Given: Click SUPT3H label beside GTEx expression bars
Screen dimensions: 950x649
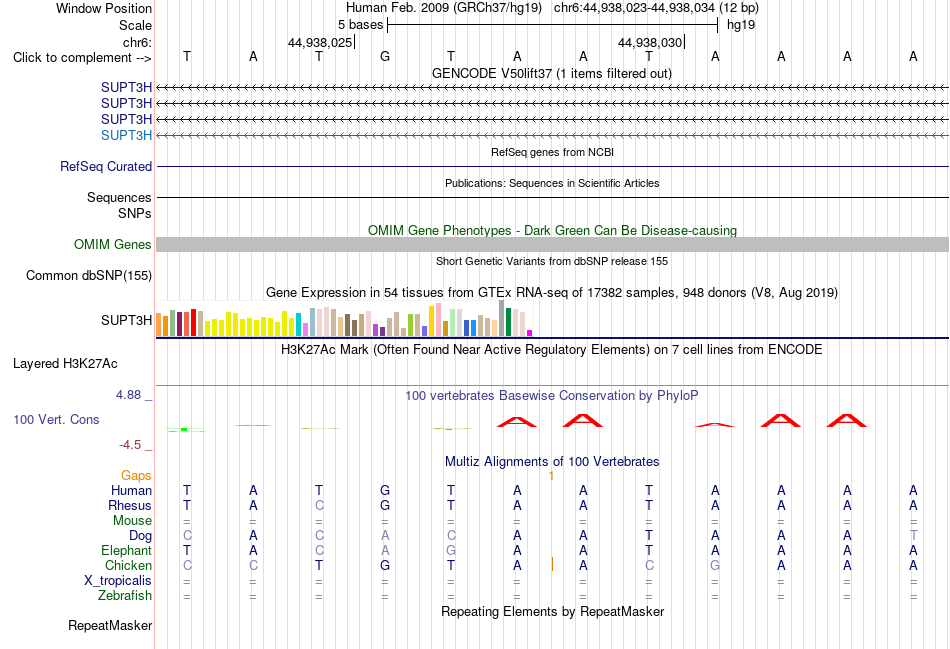Looking at the screenshot, I should (126, 320).
